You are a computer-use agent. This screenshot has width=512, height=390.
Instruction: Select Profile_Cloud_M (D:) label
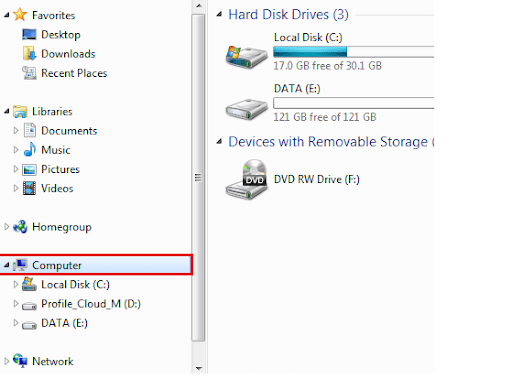coord(91,304)
